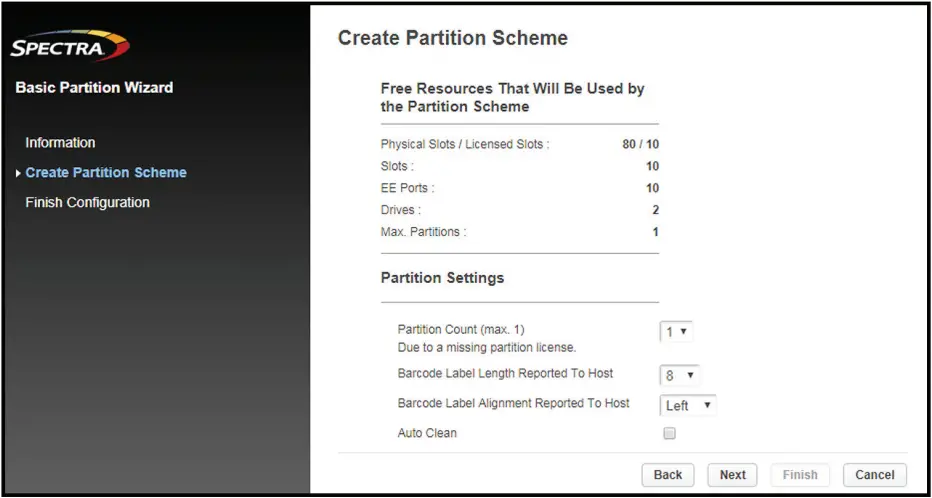932x498 pixels.
Task: Click the greyed-out Finish button
Action: point(799,475)
